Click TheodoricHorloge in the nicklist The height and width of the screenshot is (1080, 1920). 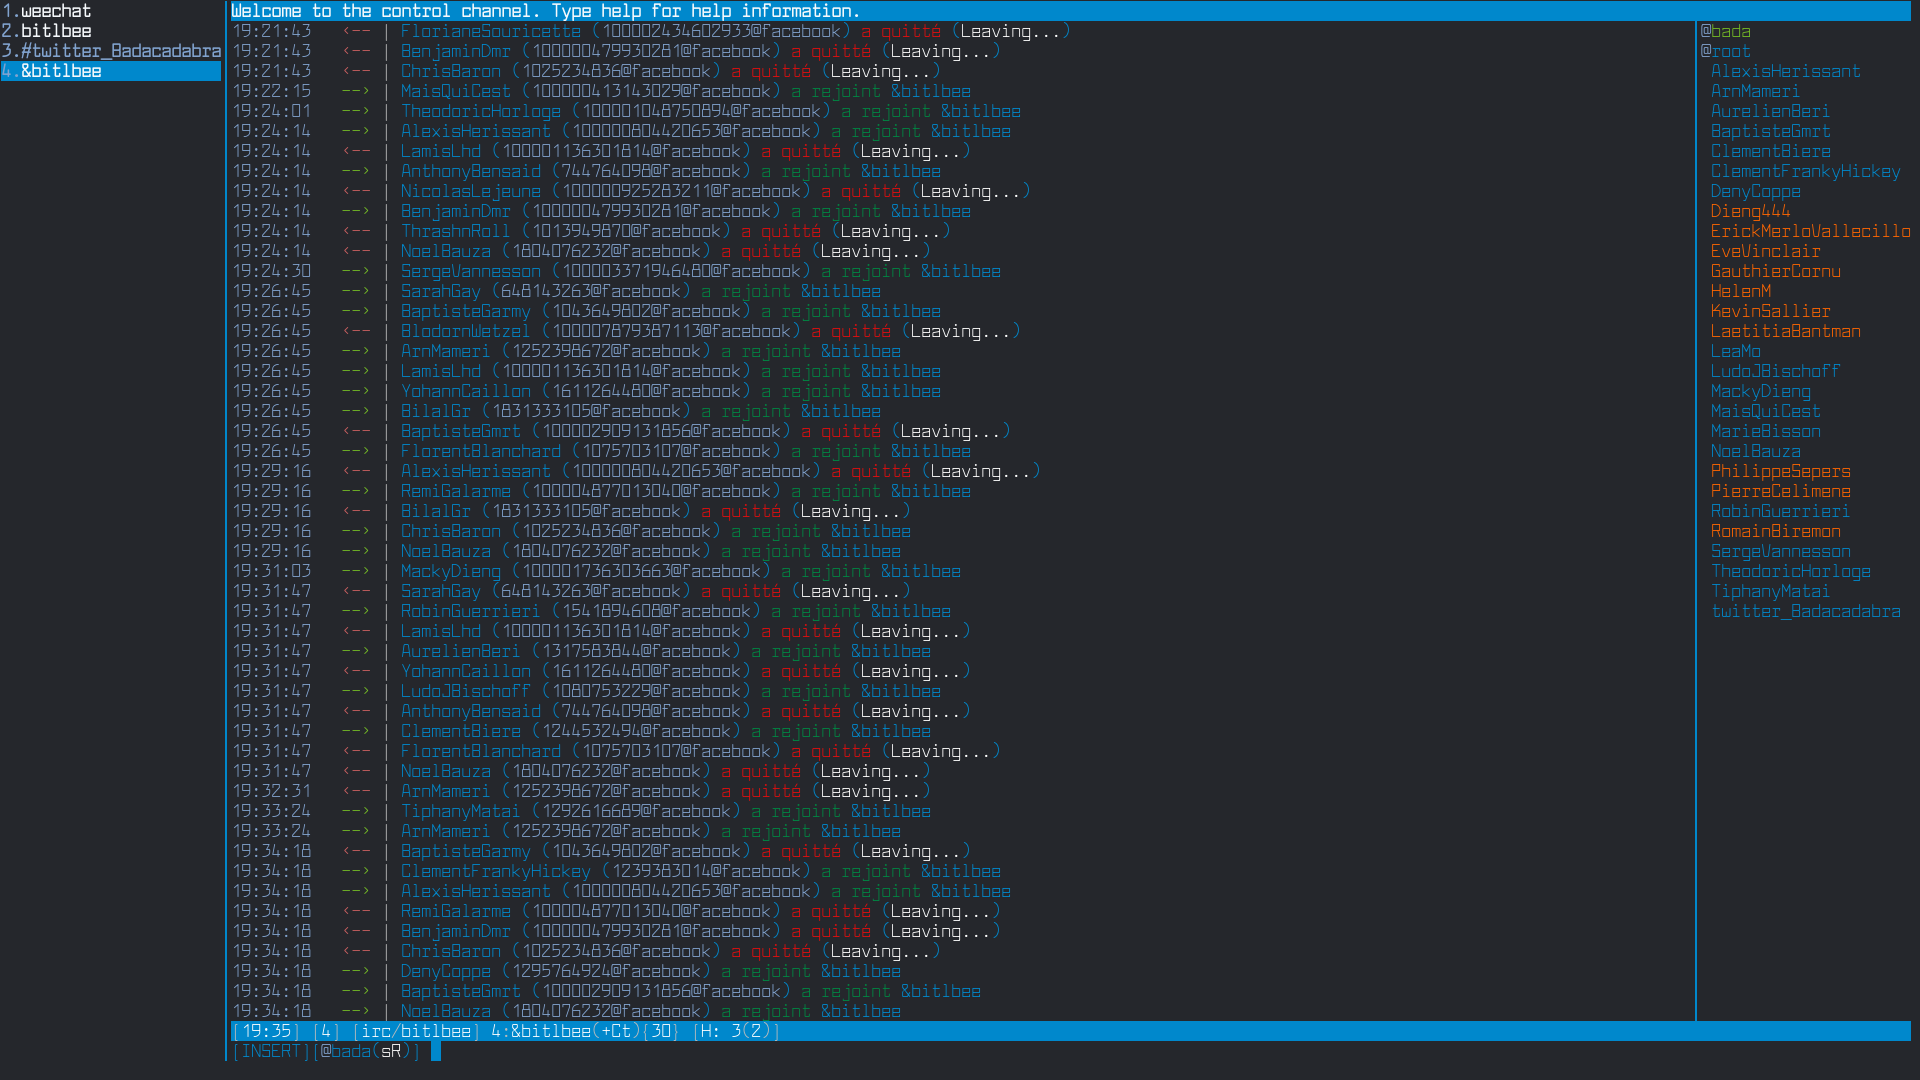[x=1790, y=571]
